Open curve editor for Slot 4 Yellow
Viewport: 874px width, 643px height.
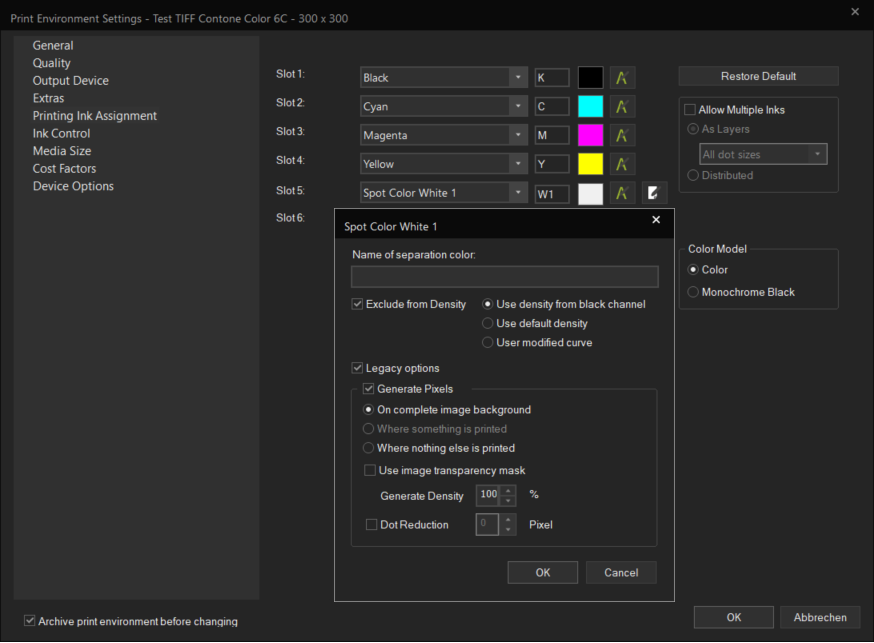click(622, 164)
